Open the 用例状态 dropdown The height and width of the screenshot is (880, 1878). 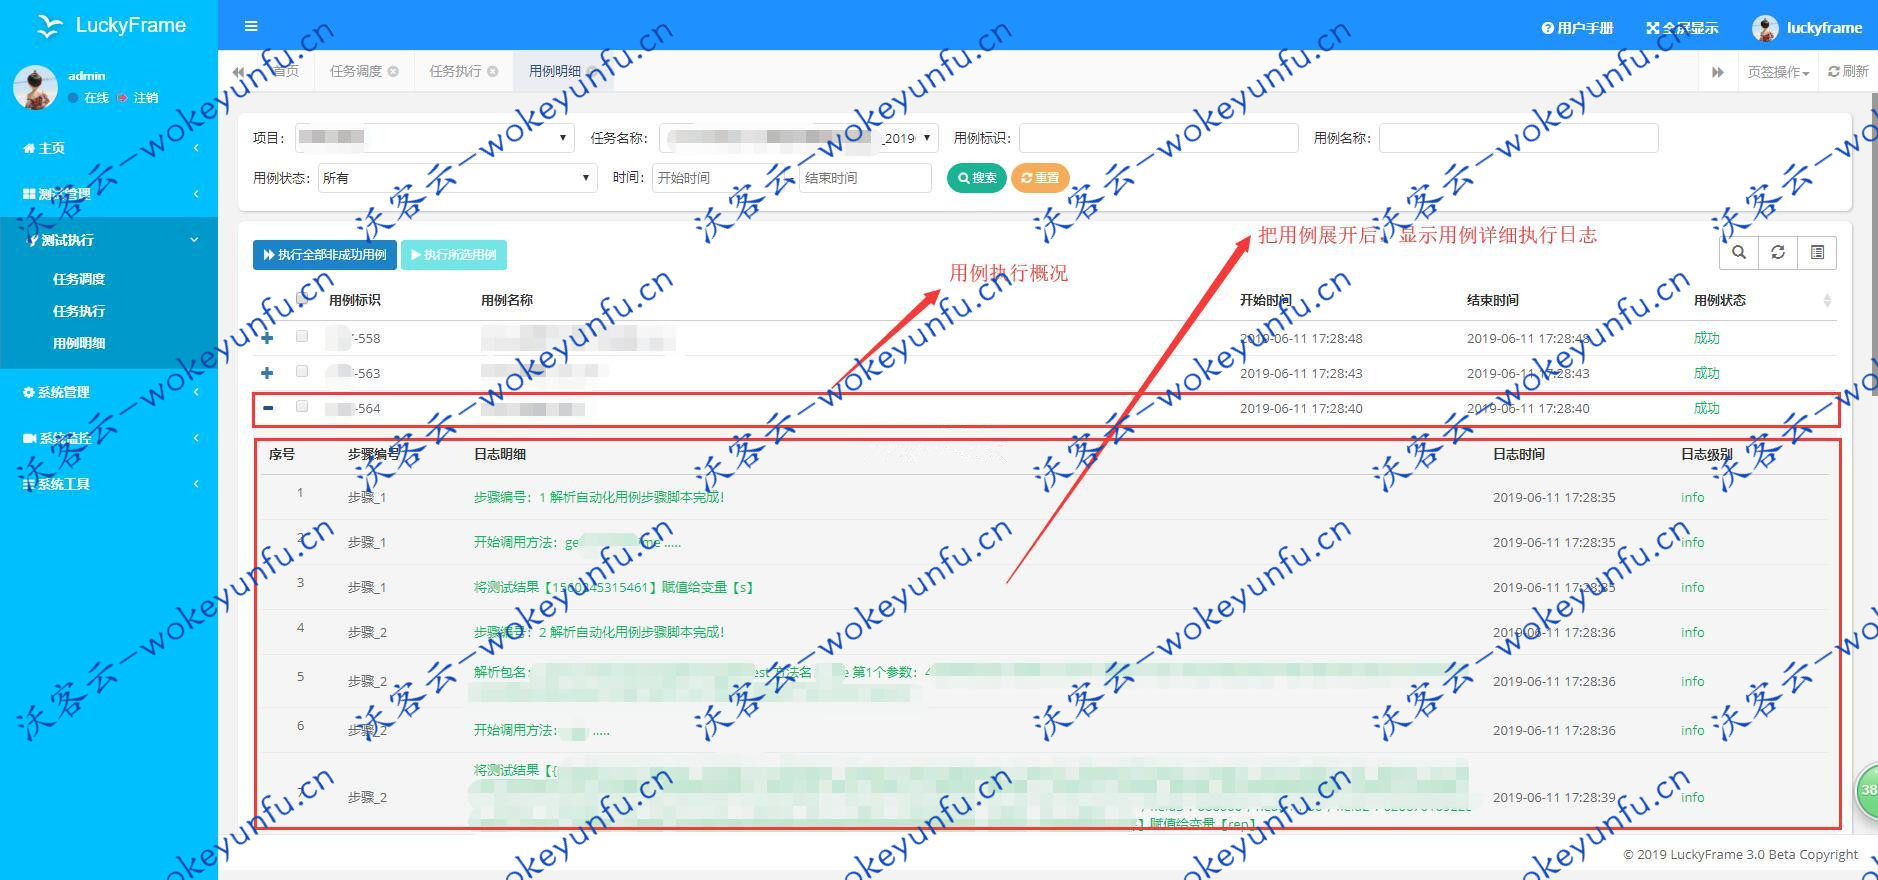[458, 178]
